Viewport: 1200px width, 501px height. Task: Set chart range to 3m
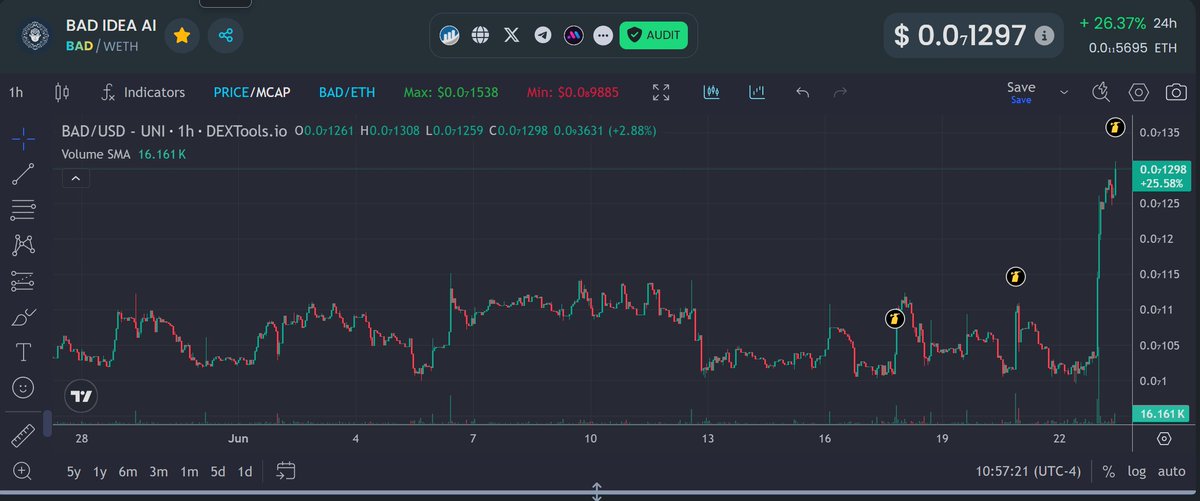click(158, 471)
